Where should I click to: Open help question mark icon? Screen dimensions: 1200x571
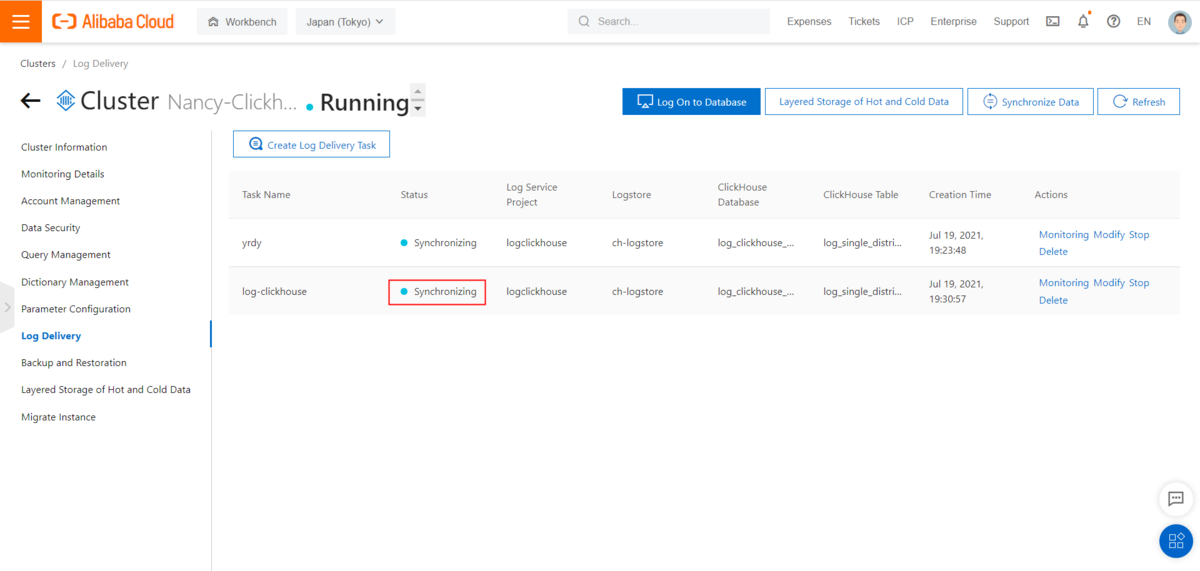point(1113,21)
